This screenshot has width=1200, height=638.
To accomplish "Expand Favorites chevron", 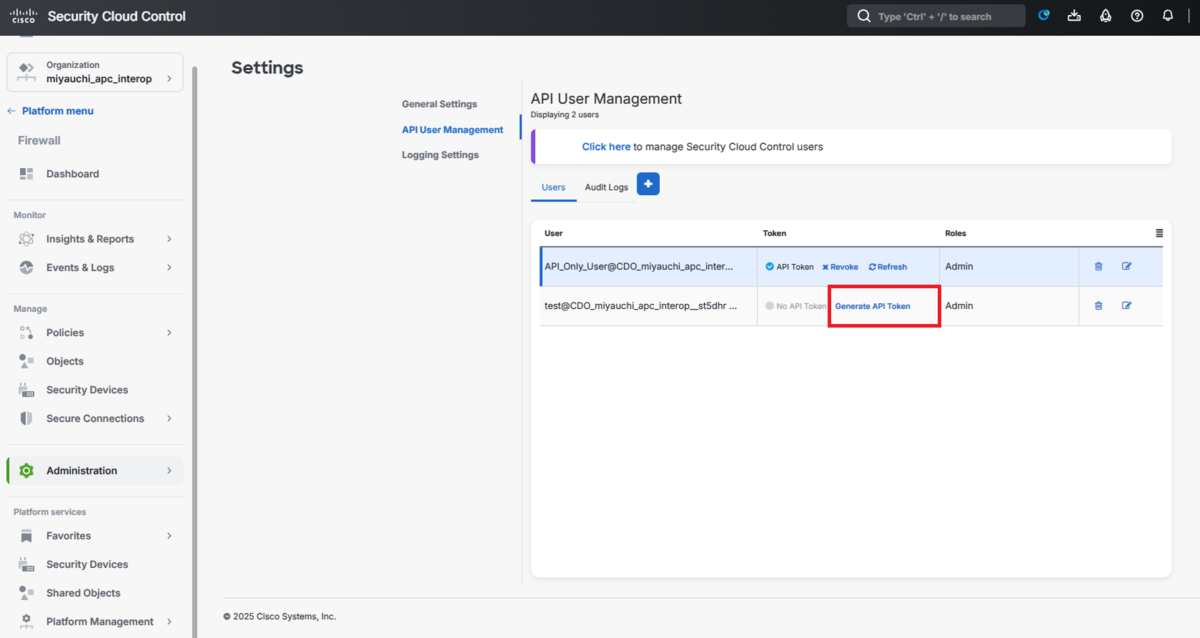I will (x=169, y=536).
